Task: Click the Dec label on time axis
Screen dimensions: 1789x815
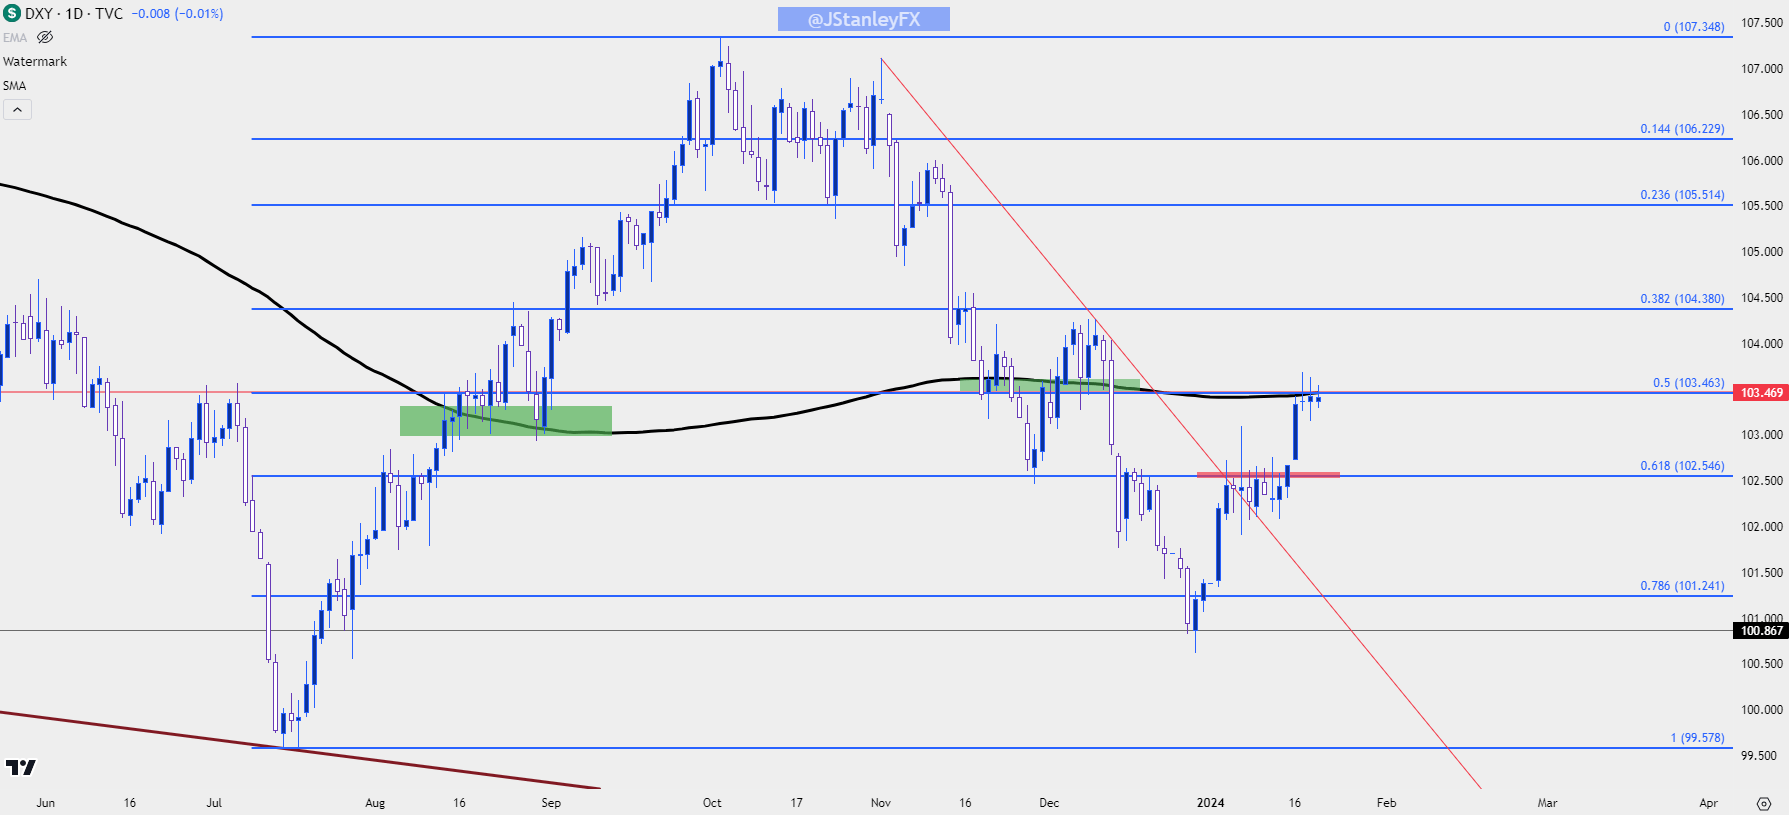Action: [1049, 803]
